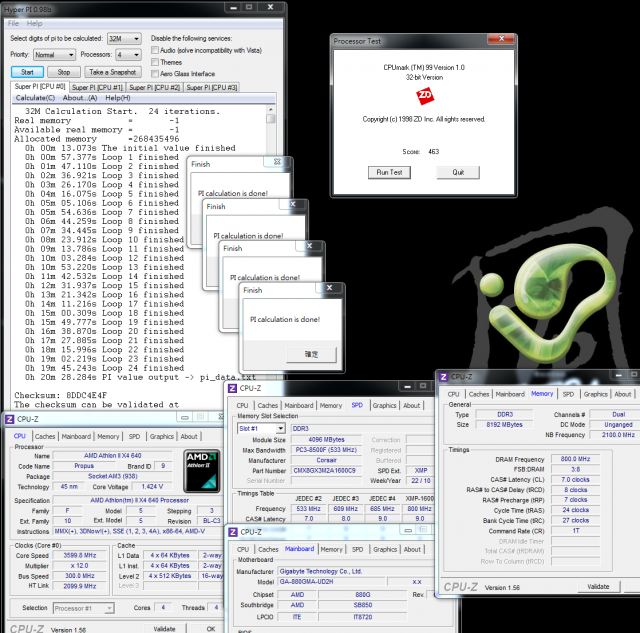Open Caches tab in CPU-Z CPU window
Image resolution: width=640 pixels, height=633 pixels.
click(x=45, y=437)
